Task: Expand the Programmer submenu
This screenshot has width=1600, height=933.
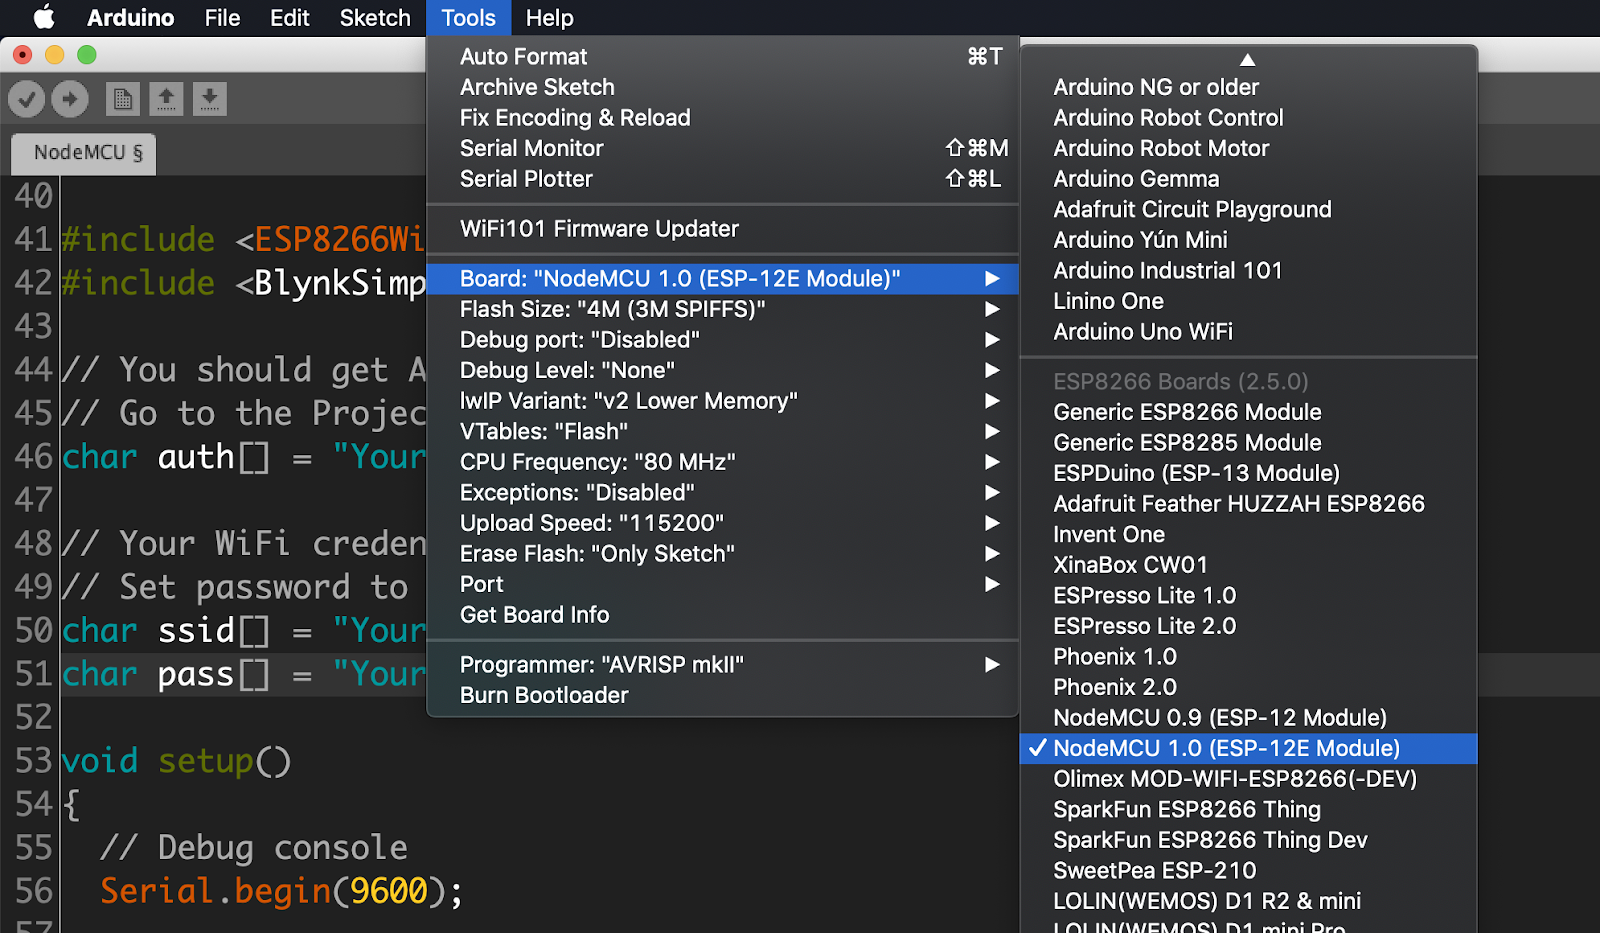Action: [x=722, y=665]
